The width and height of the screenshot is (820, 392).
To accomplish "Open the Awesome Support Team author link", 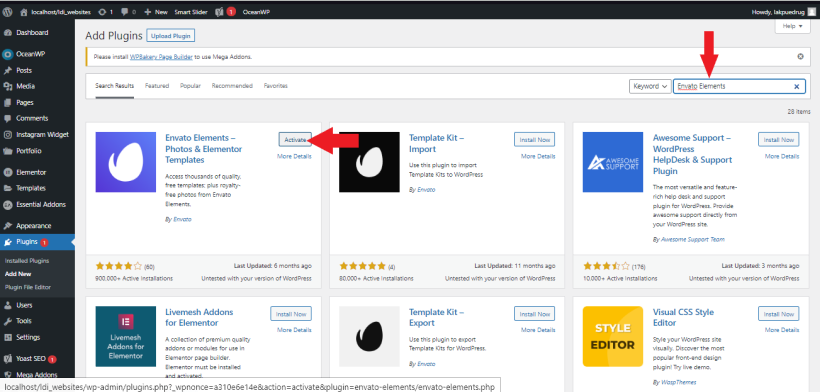I will 693,239.
